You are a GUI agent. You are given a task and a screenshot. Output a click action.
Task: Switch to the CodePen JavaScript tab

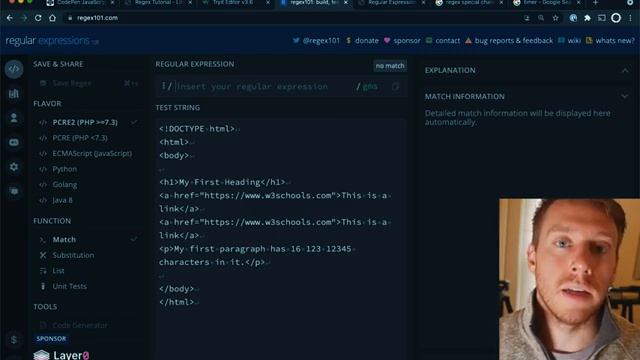click(x=80, y=3)
